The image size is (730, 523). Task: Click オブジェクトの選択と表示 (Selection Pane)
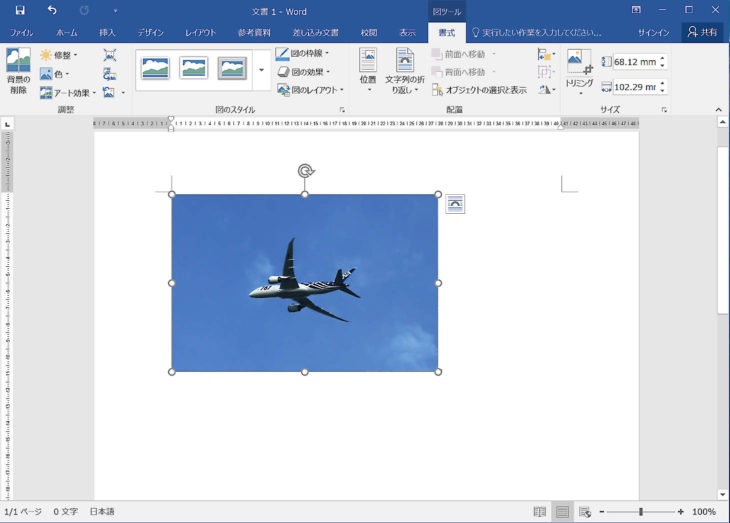click(x=479, y=90)
